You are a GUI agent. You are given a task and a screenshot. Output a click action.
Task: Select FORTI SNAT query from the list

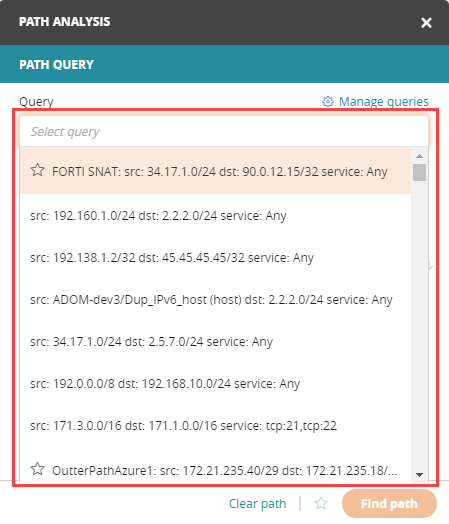click(215, 171)
